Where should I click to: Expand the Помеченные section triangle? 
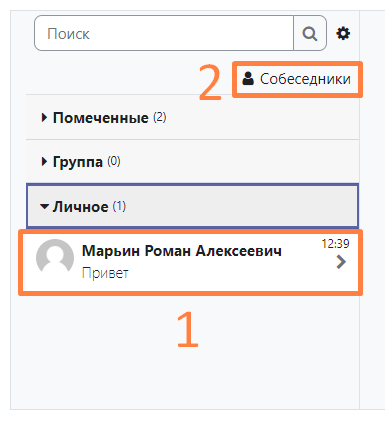(x=44, y=118)
